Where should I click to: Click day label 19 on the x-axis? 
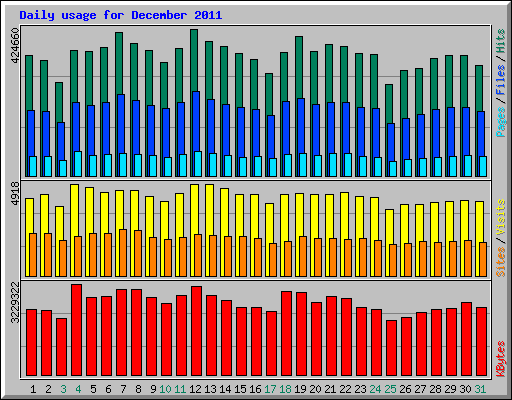[300, 389]
